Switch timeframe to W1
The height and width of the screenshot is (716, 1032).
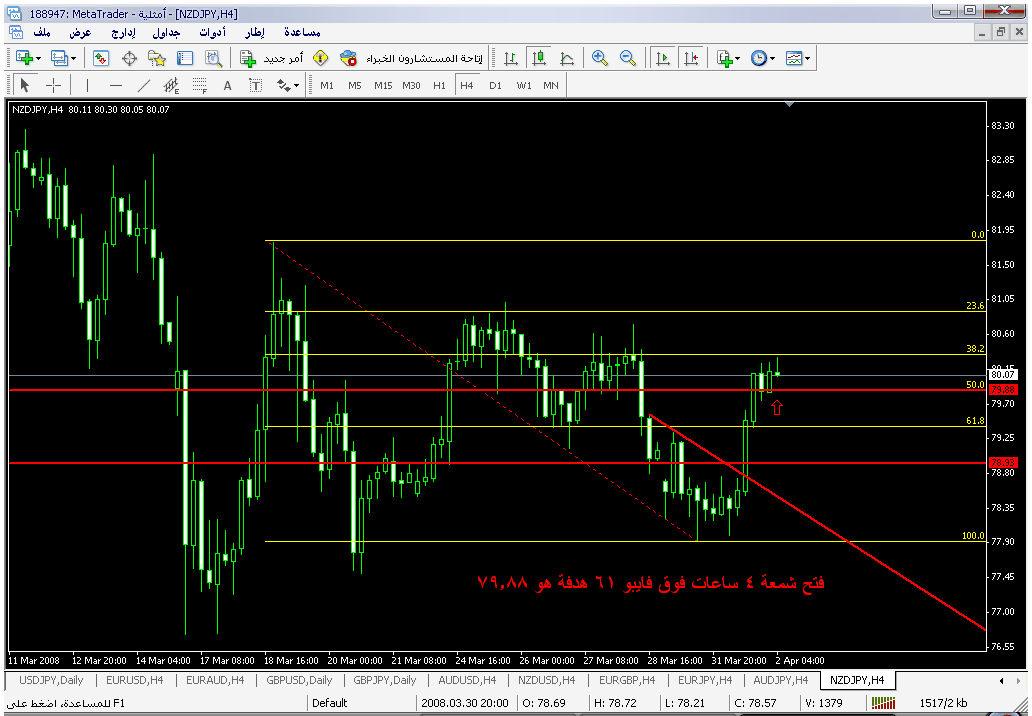pyautogui.click(x=524, y=86)
